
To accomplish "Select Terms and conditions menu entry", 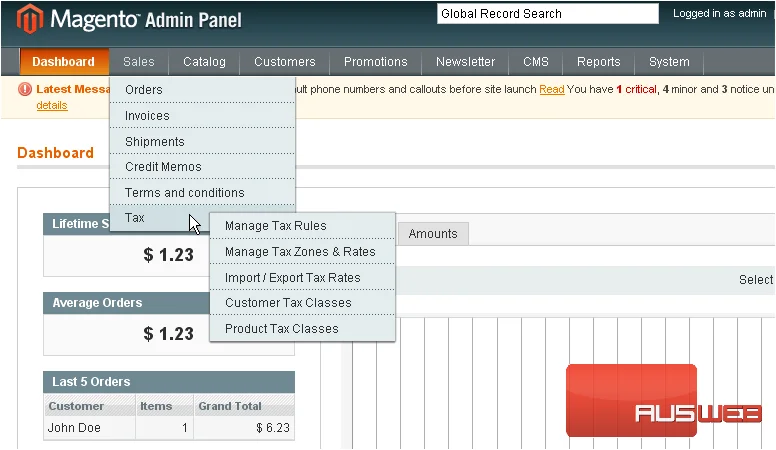I will (x=202, y=192).
